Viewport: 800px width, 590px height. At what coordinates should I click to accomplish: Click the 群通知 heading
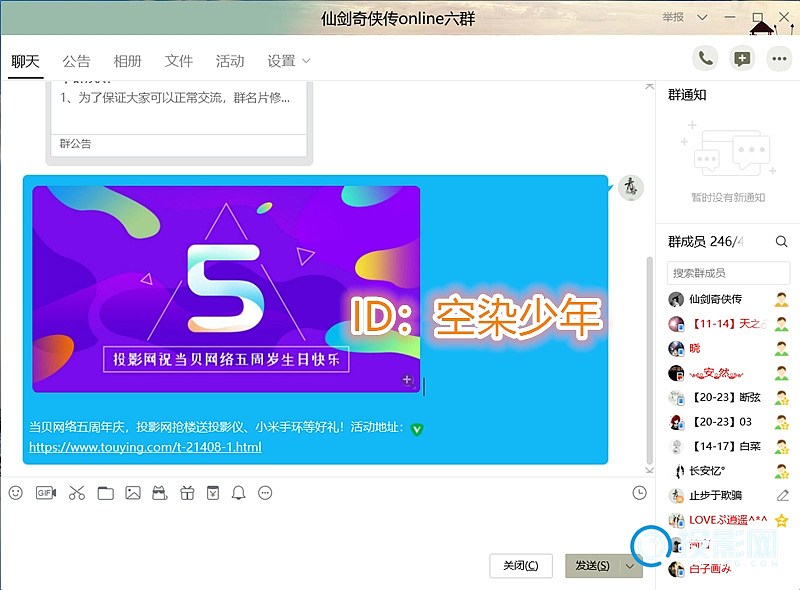pos(687,94)
